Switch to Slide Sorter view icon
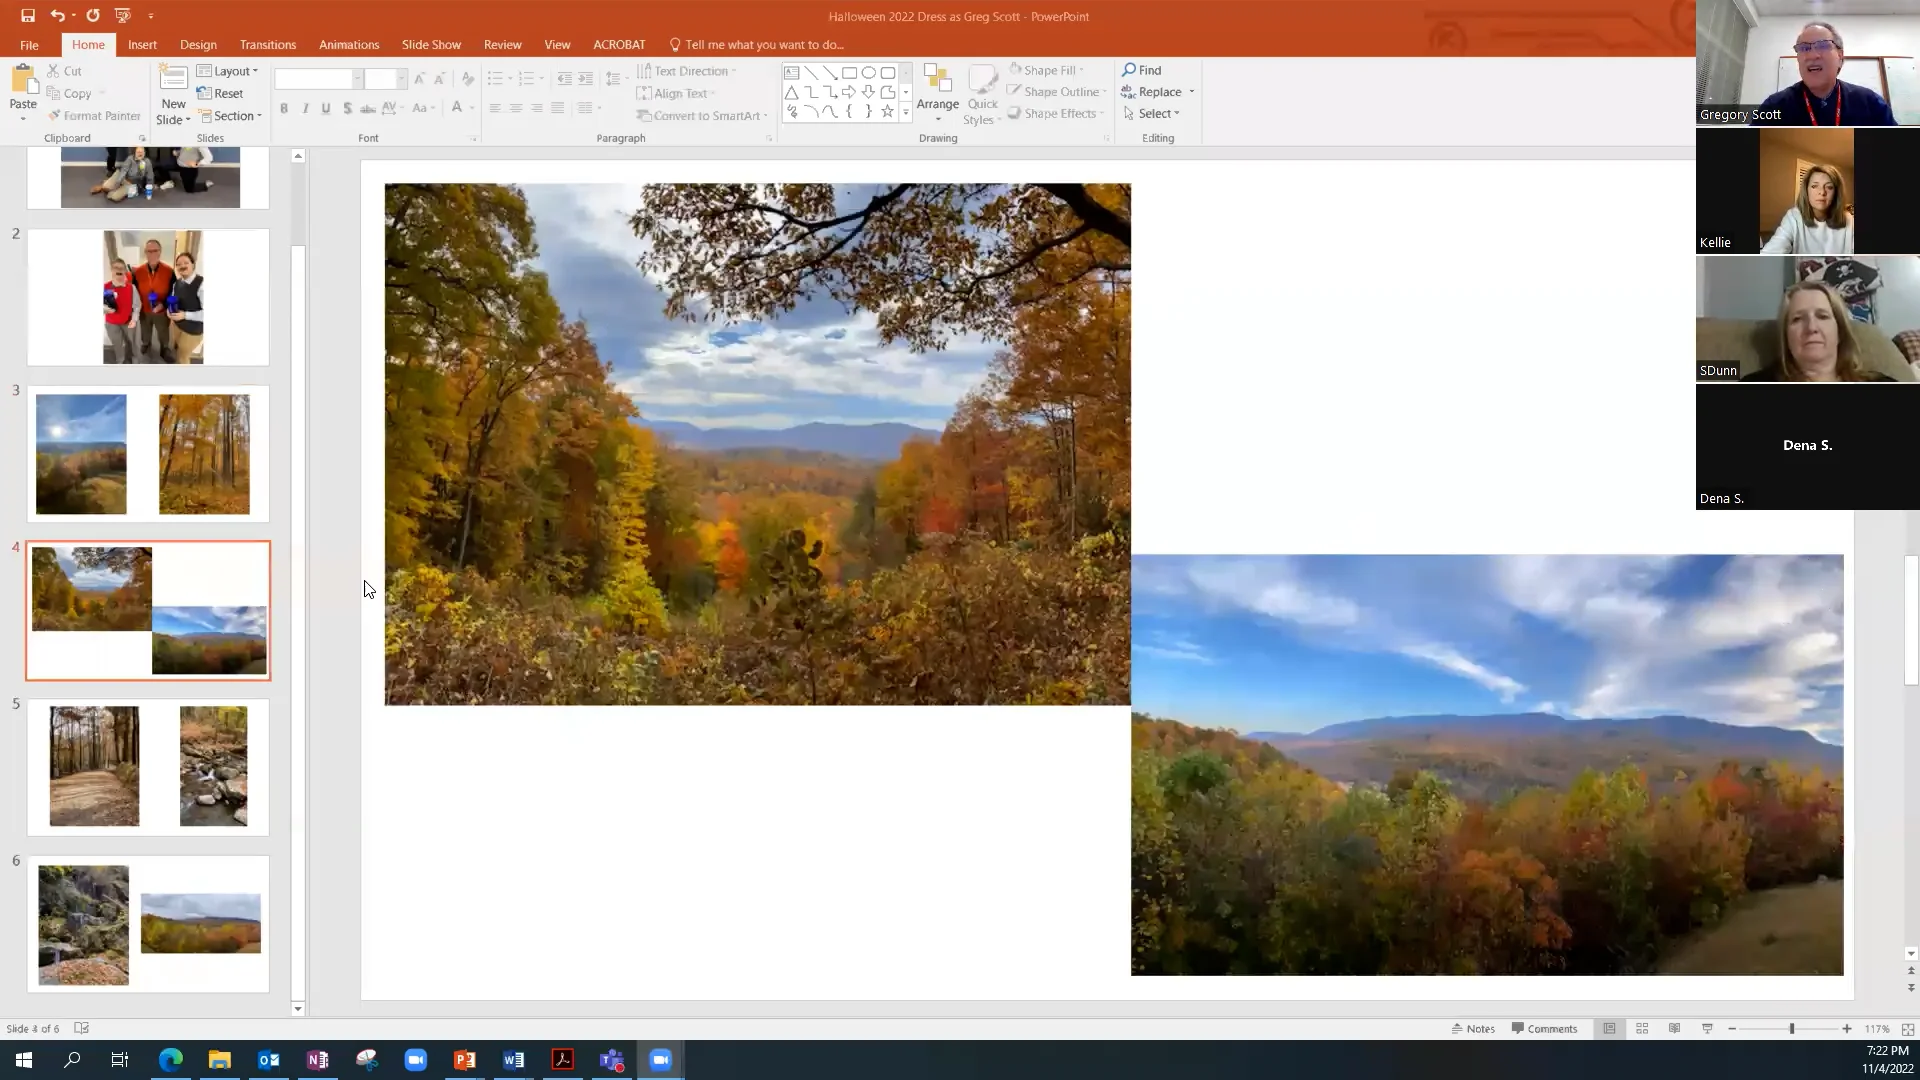This screenshot has height=1080, width=1920. (x=1642, y=1028)
